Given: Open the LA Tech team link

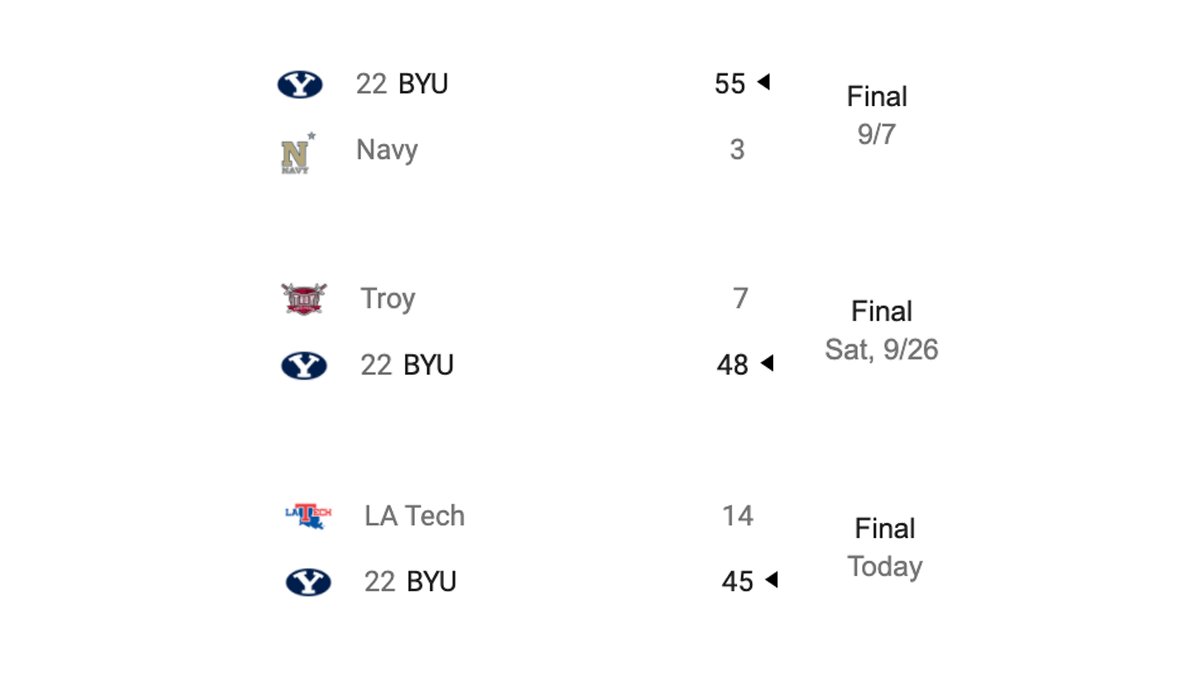Looking at the screenshot, I should (415, 516).
